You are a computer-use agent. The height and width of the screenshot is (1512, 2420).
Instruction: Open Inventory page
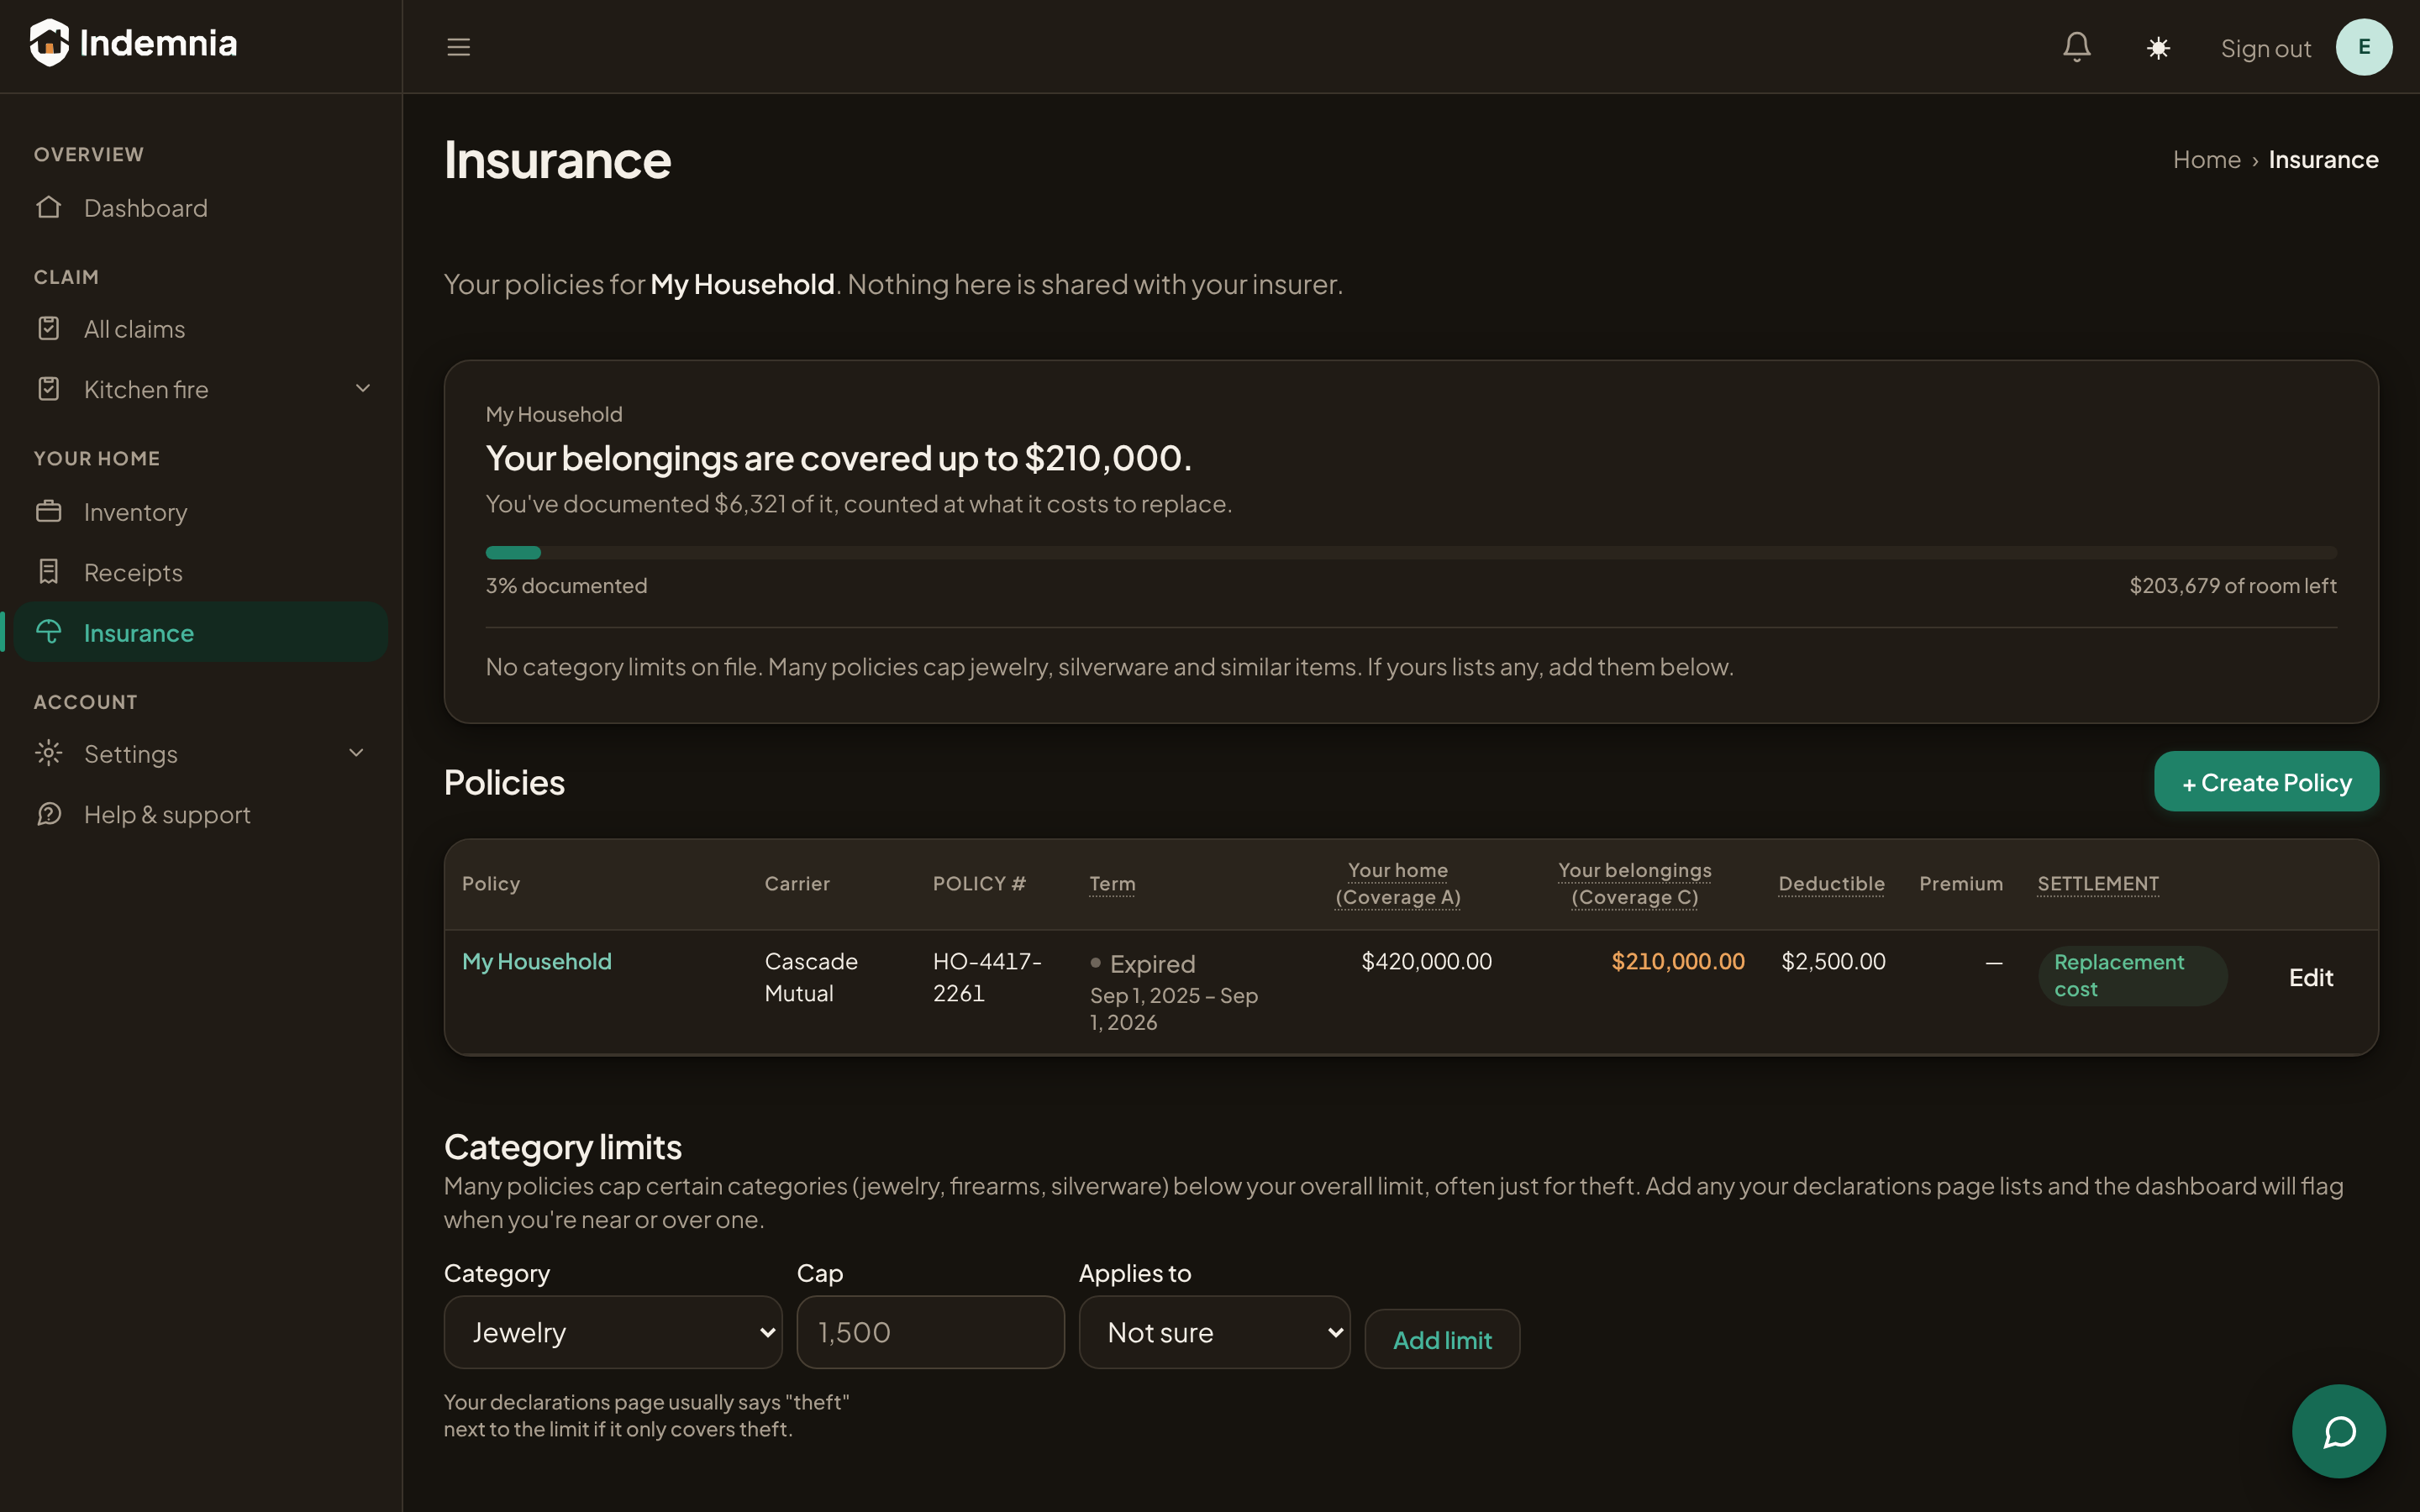(x=201, y=512)
